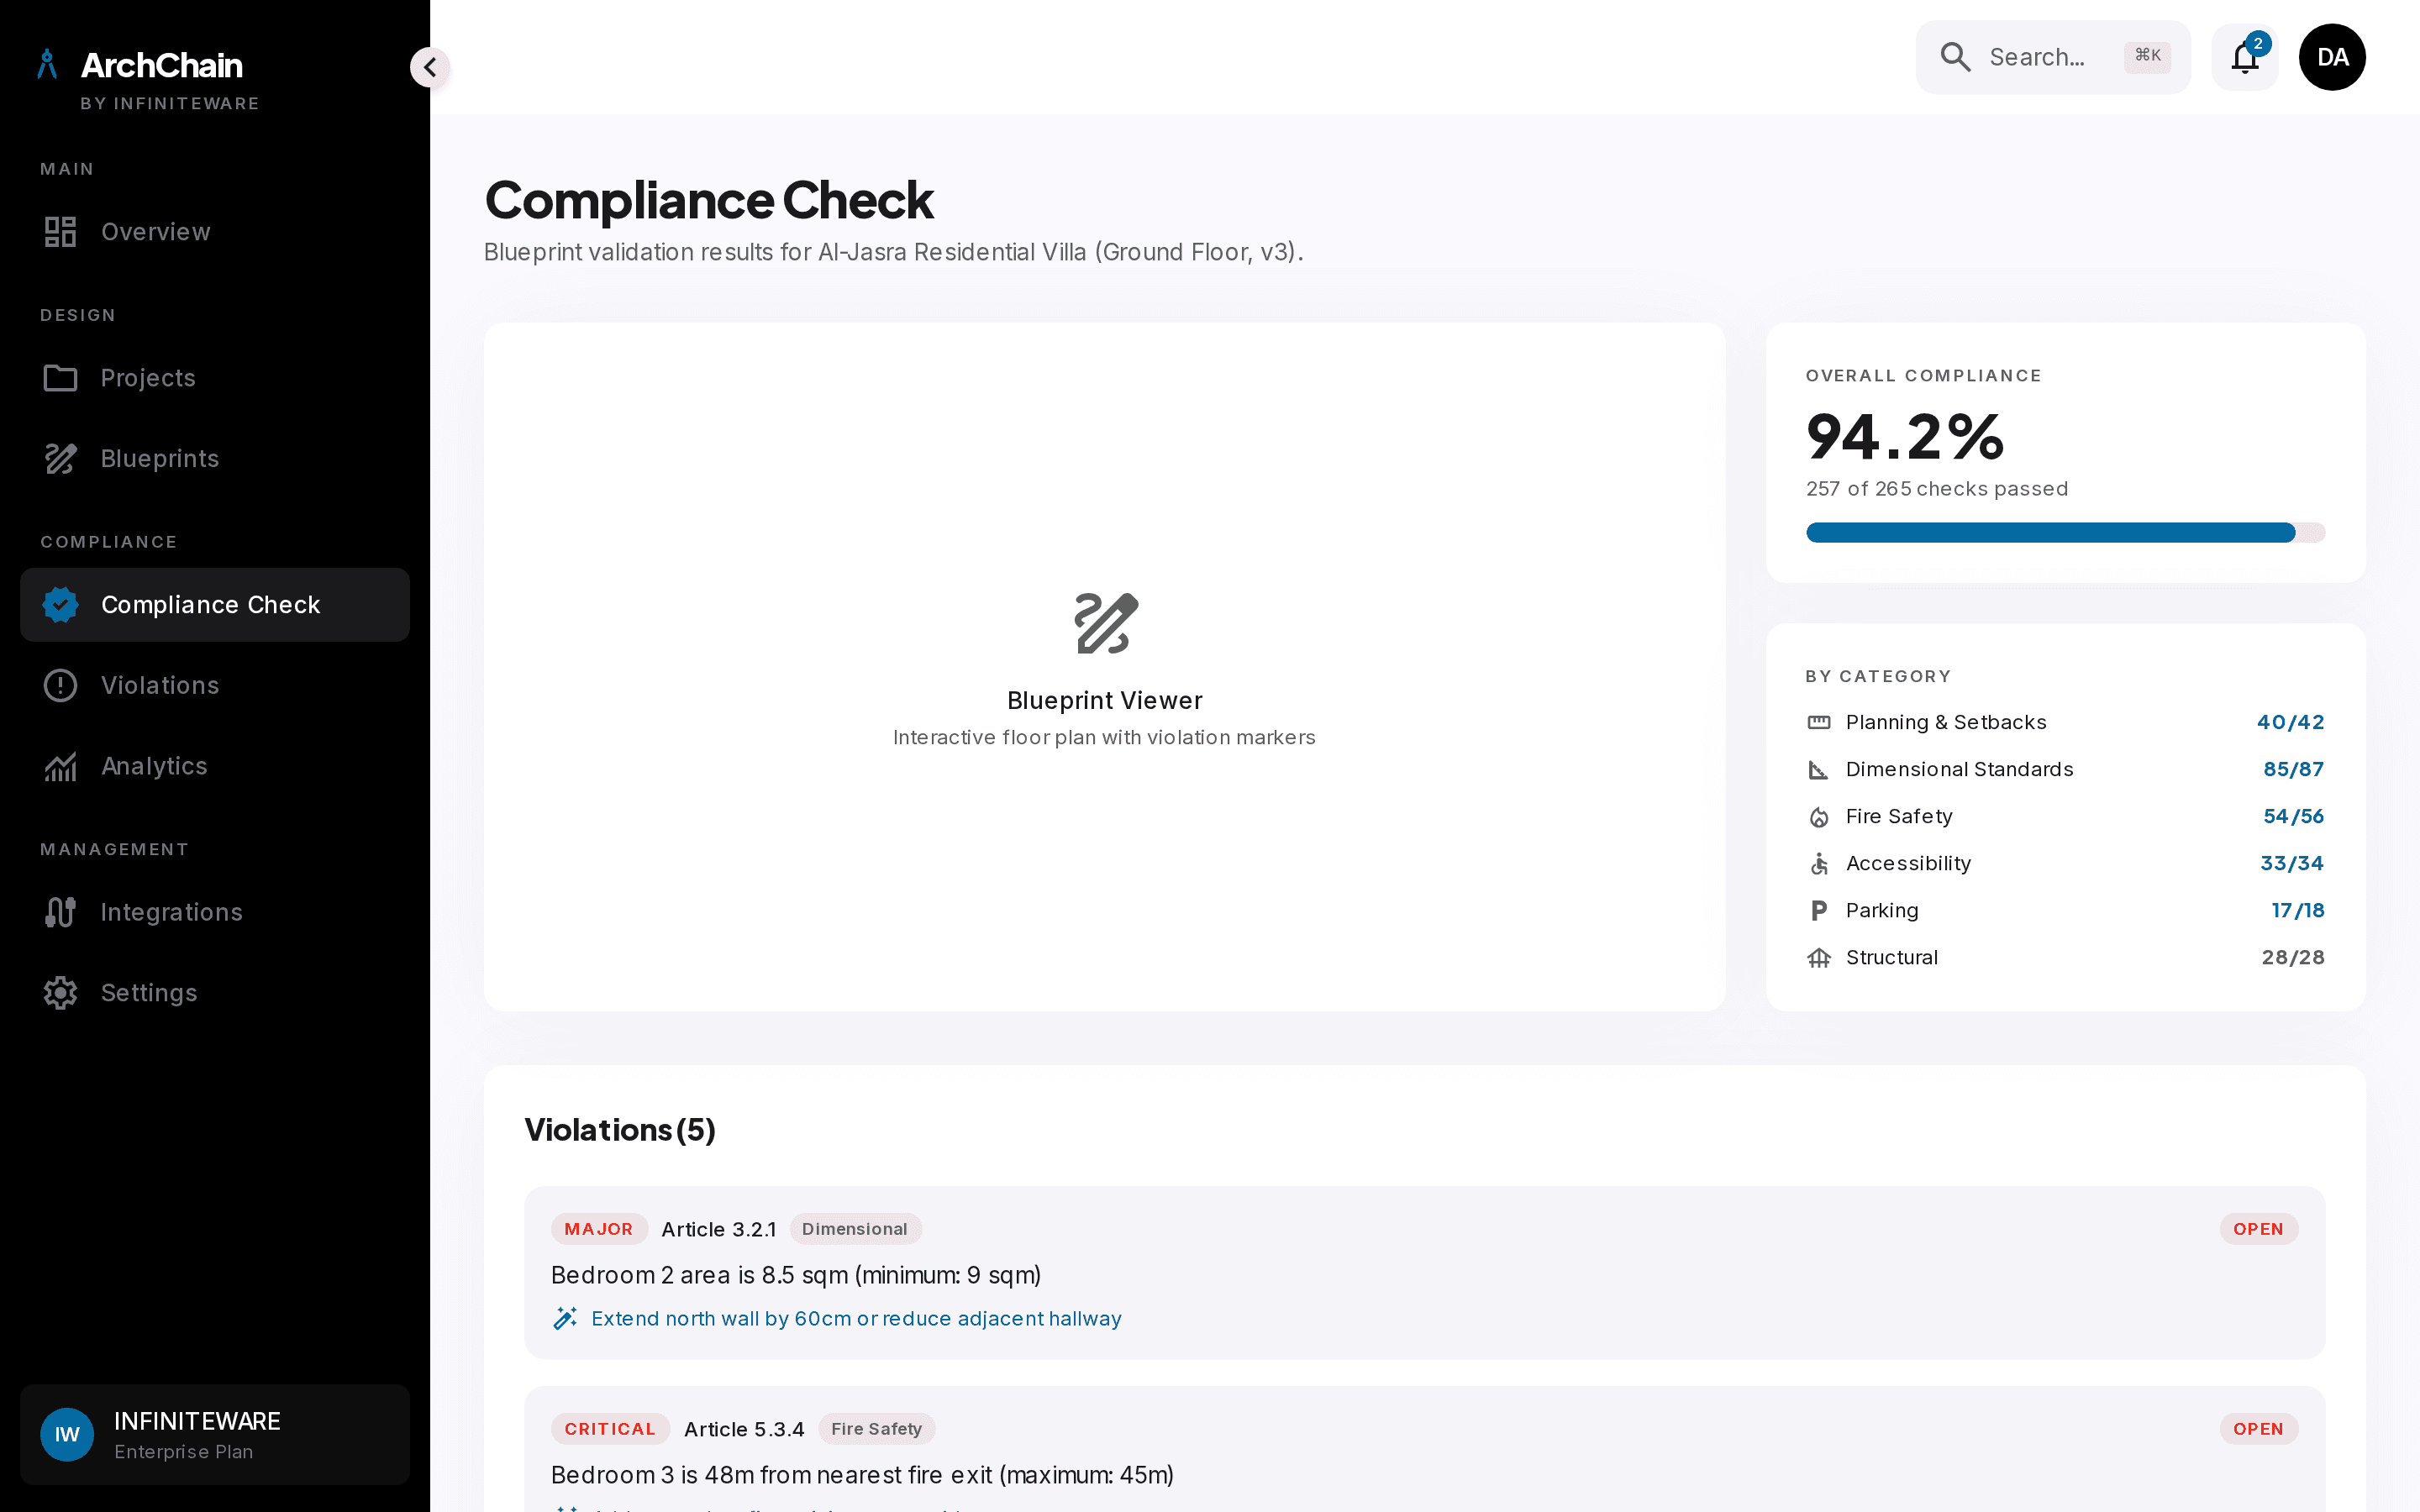Viewport: 2420px width, 1512px height.
Task: Select the Planning & Setbacks category row
Action: 2065,722
